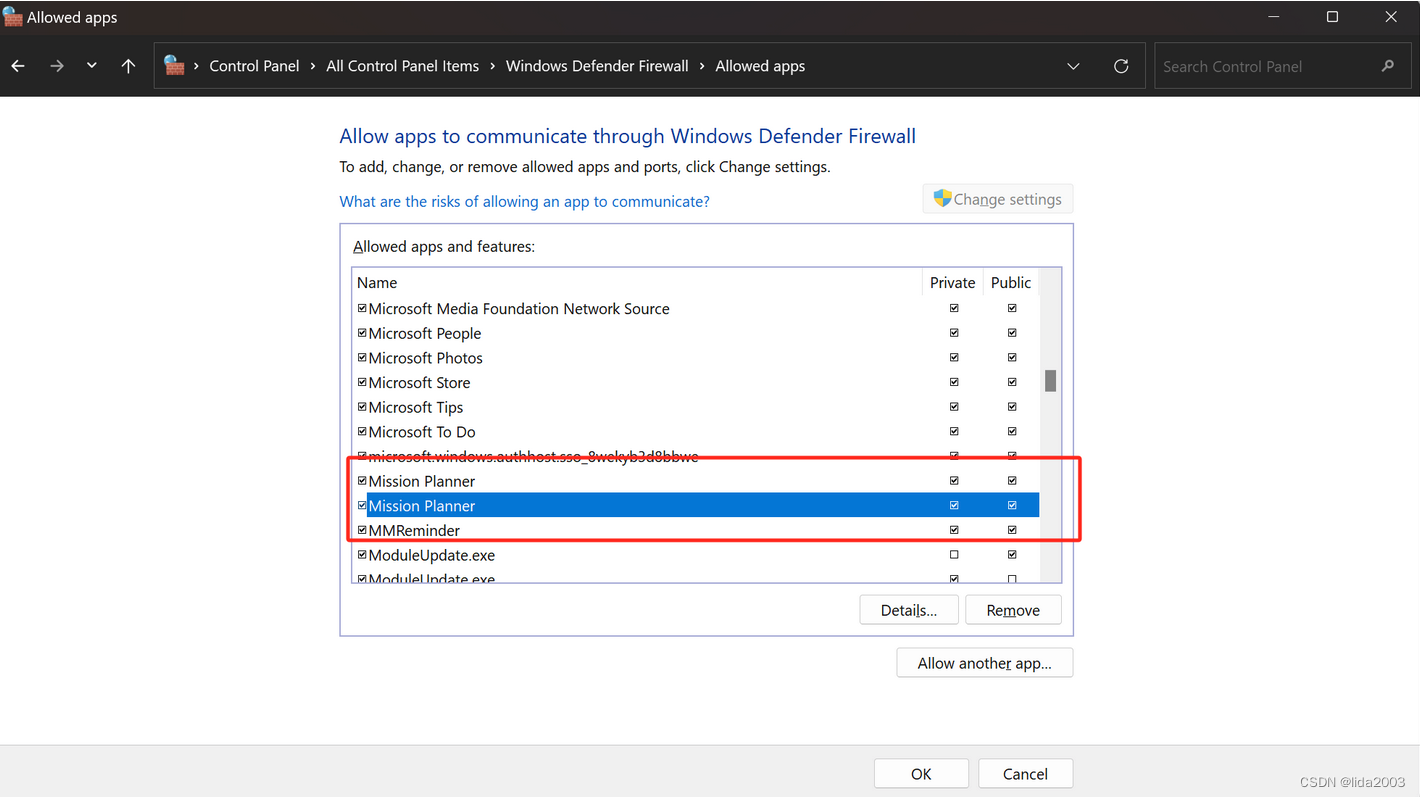Select the Microsoft To Do row text
The height and width of the screenshot is (797, 1420).
click(422, 432)
